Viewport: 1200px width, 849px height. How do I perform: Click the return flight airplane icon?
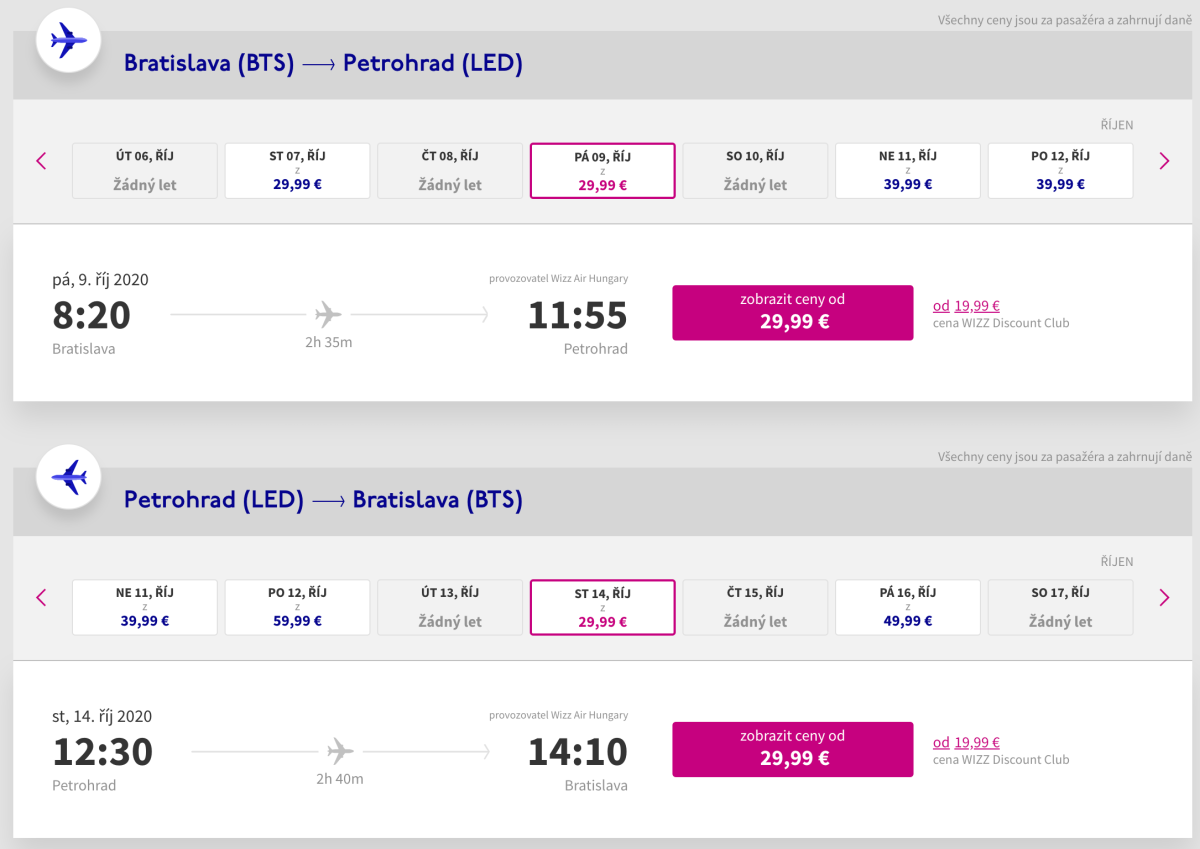point(68,478)
